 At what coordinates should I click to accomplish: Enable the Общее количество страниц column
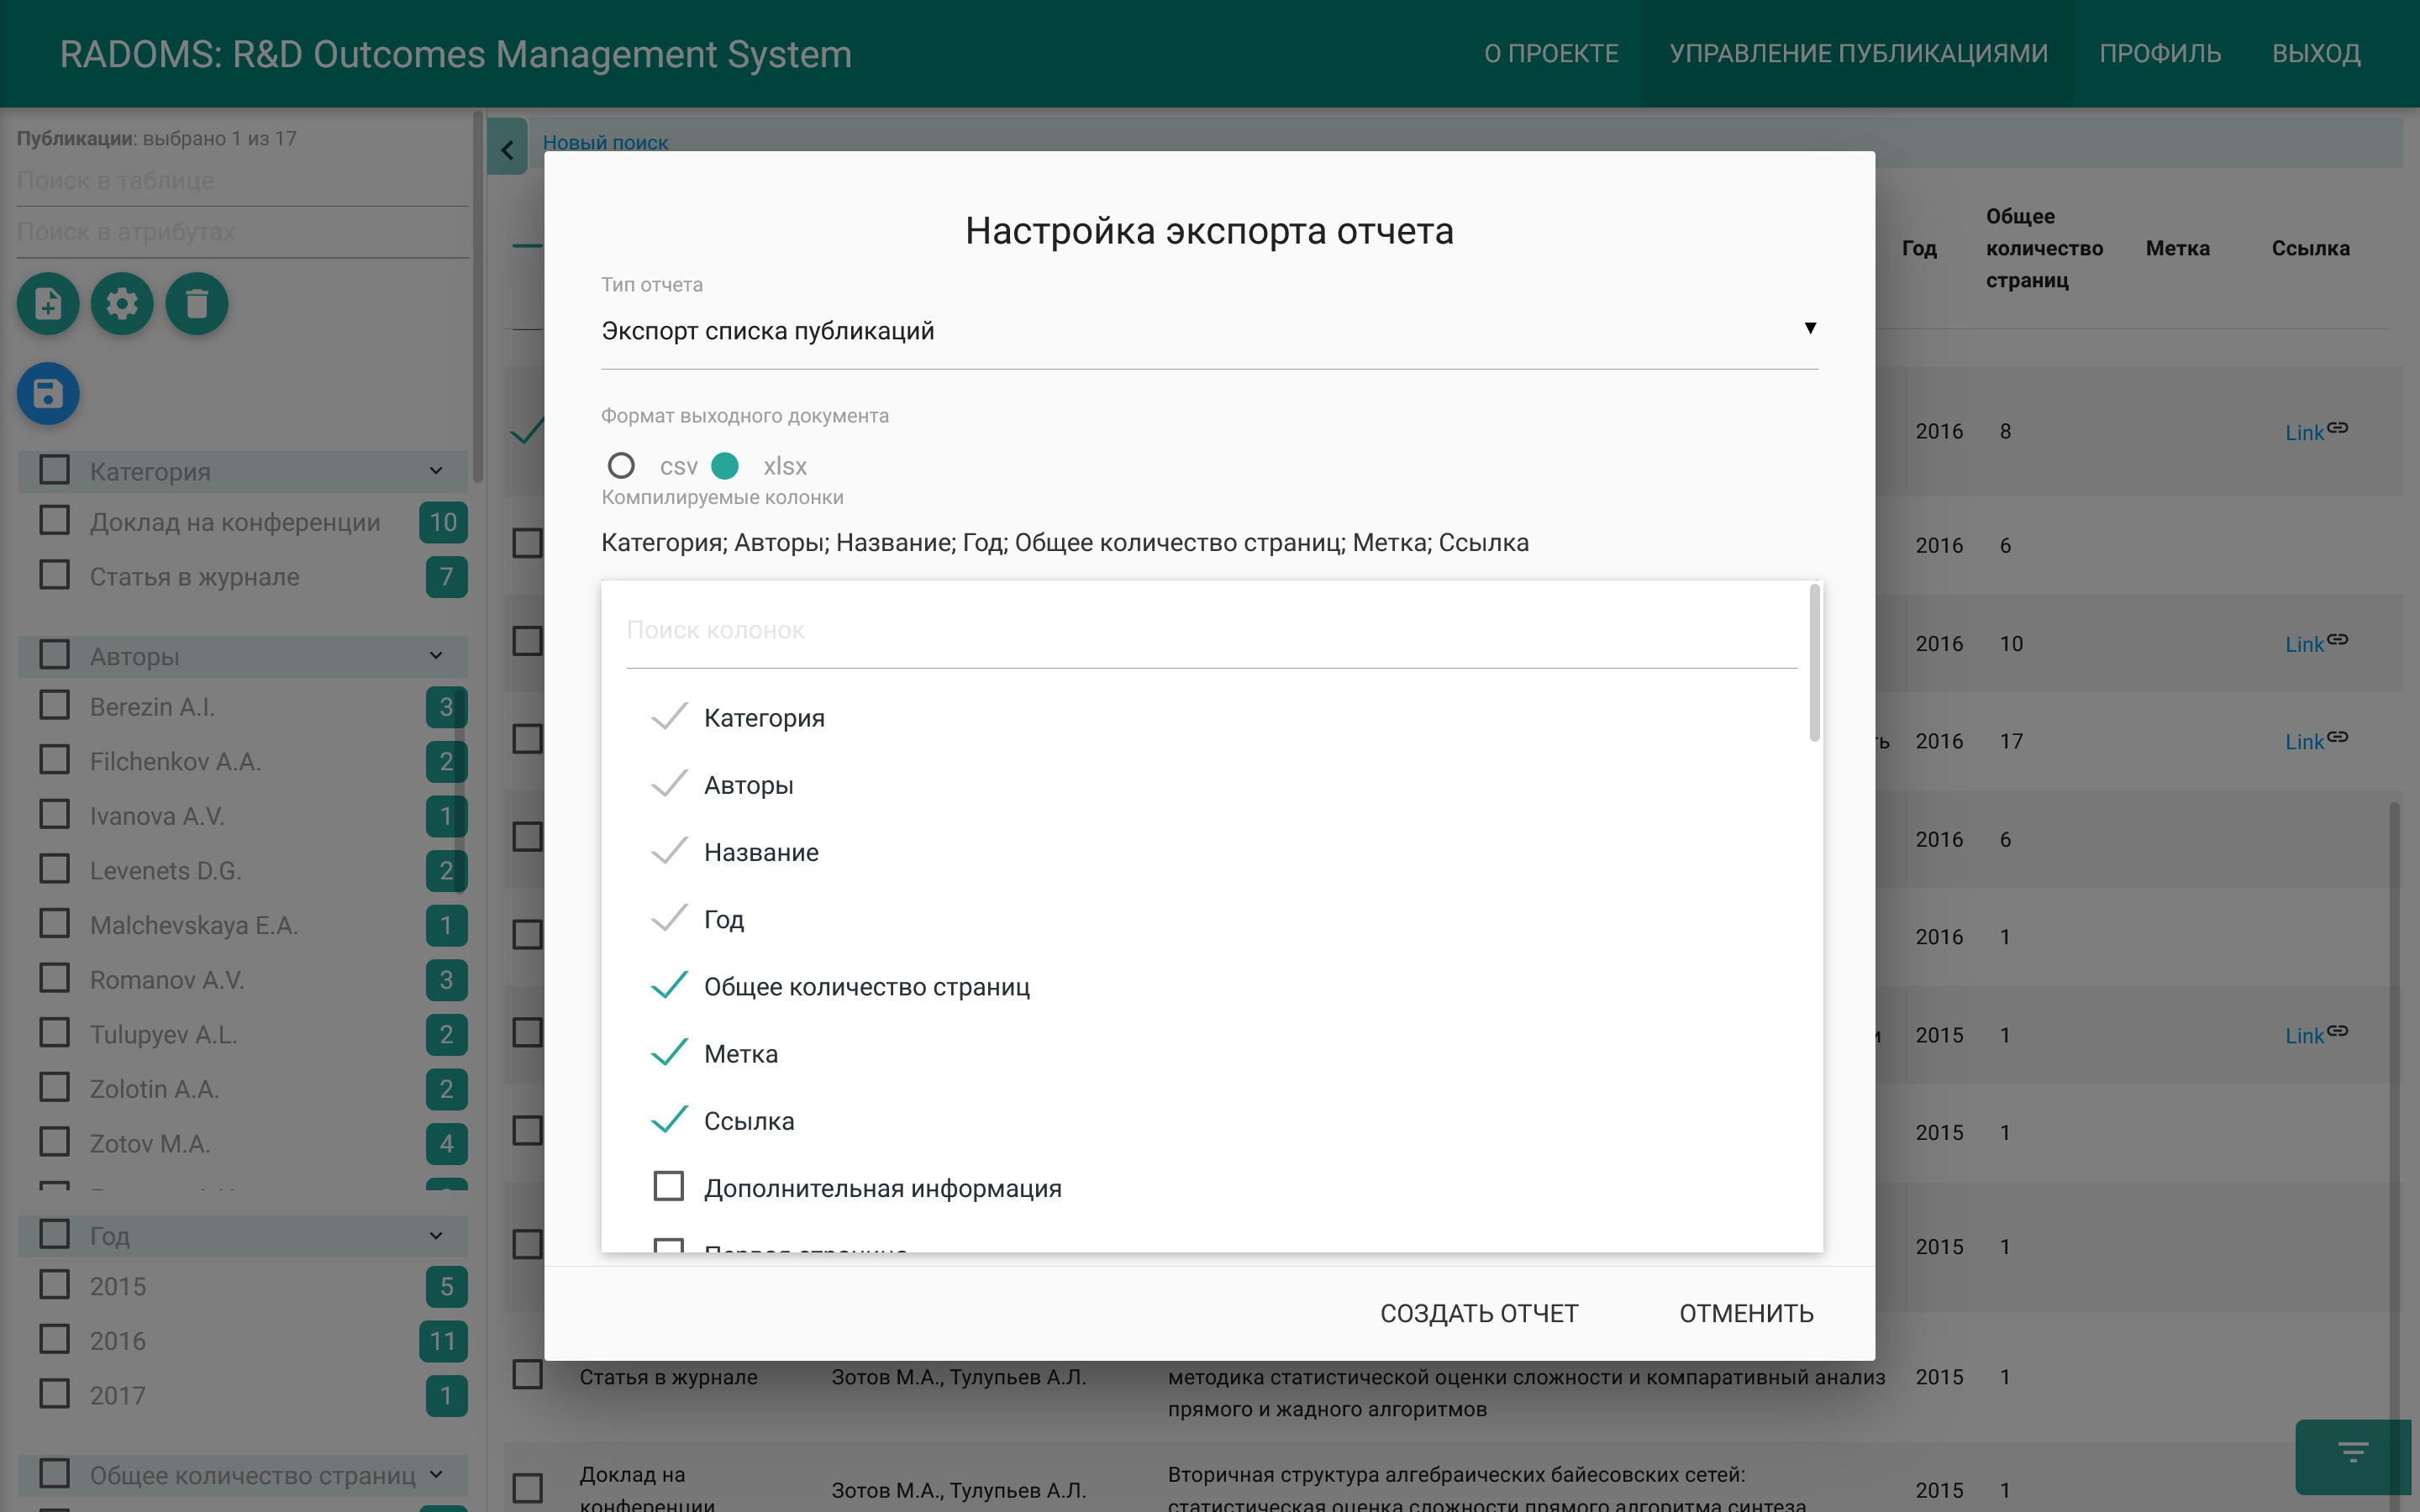668,986
